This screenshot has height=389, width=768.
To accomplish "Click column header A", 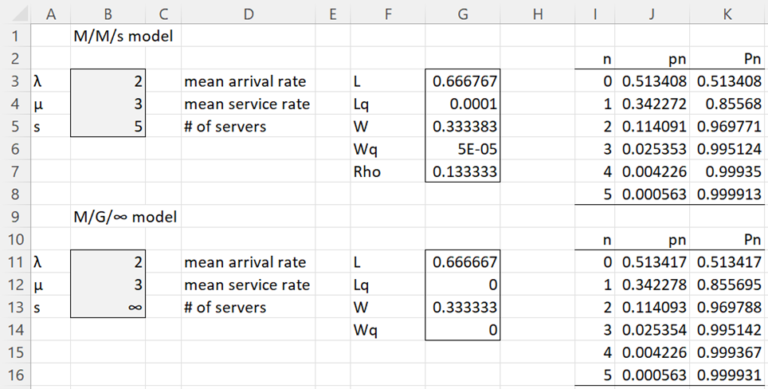I will (50, 14).
